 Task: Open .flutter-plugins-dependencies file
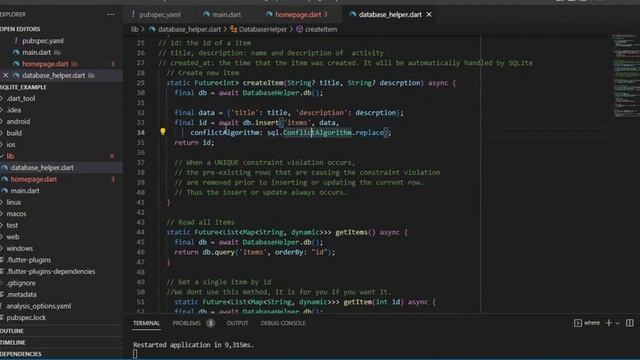click(51, 271)
